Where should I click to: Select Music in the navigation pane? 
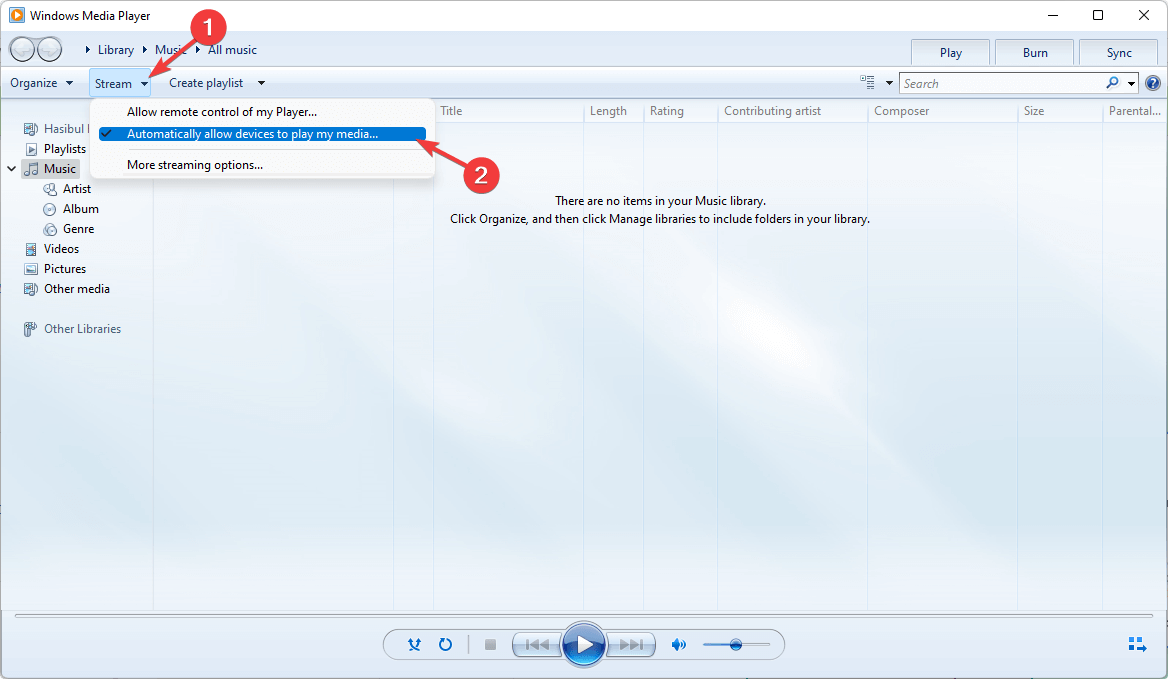pos(60,169)
